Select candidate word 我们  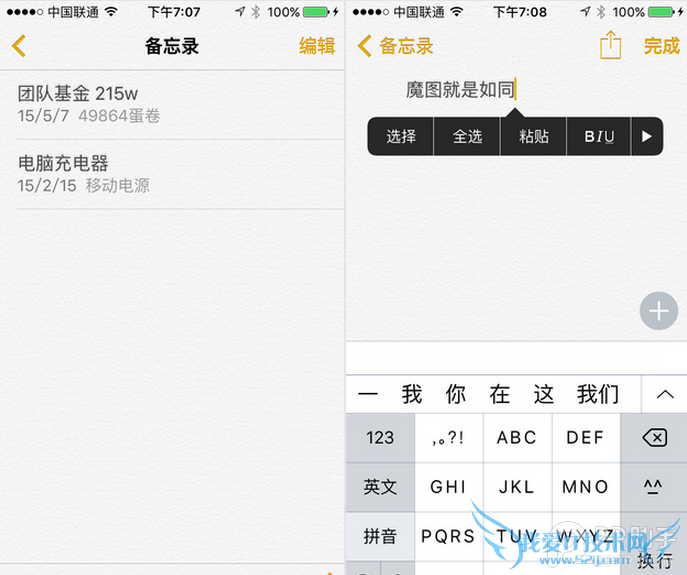[x=598, y=394]
